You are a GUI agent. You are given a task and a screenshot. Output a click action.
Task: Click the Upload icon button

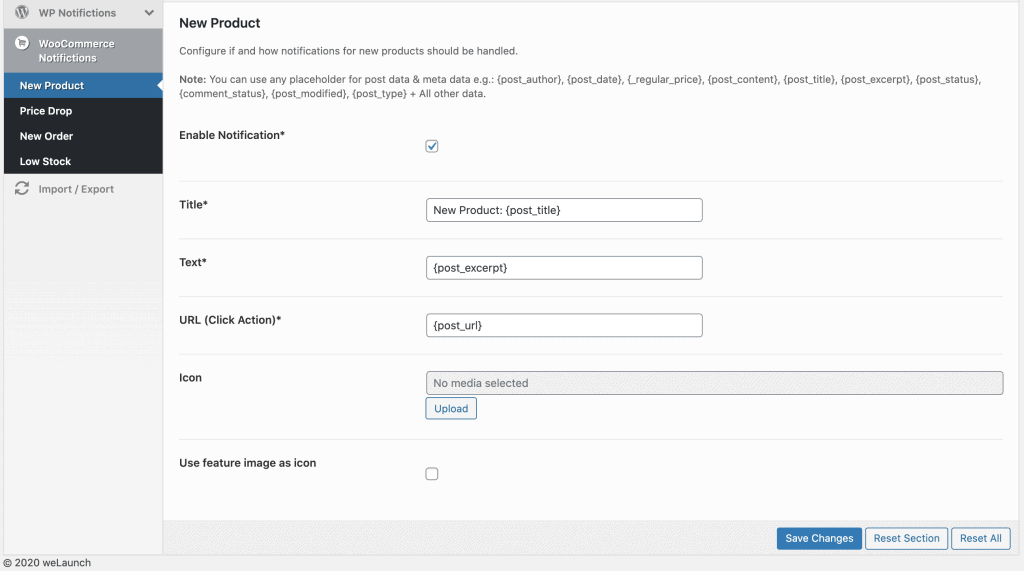coord(451,409)
